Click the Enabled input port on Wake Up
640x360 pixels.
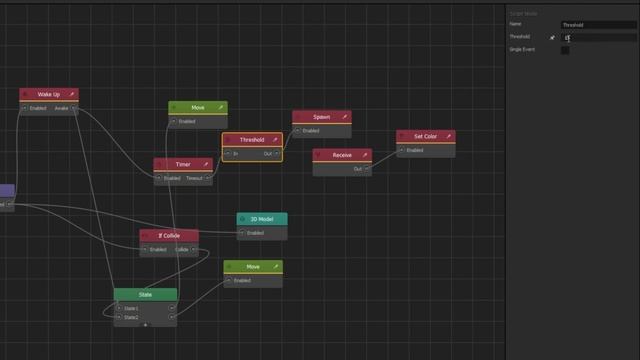pyautogui.click(x=24, y=108)
